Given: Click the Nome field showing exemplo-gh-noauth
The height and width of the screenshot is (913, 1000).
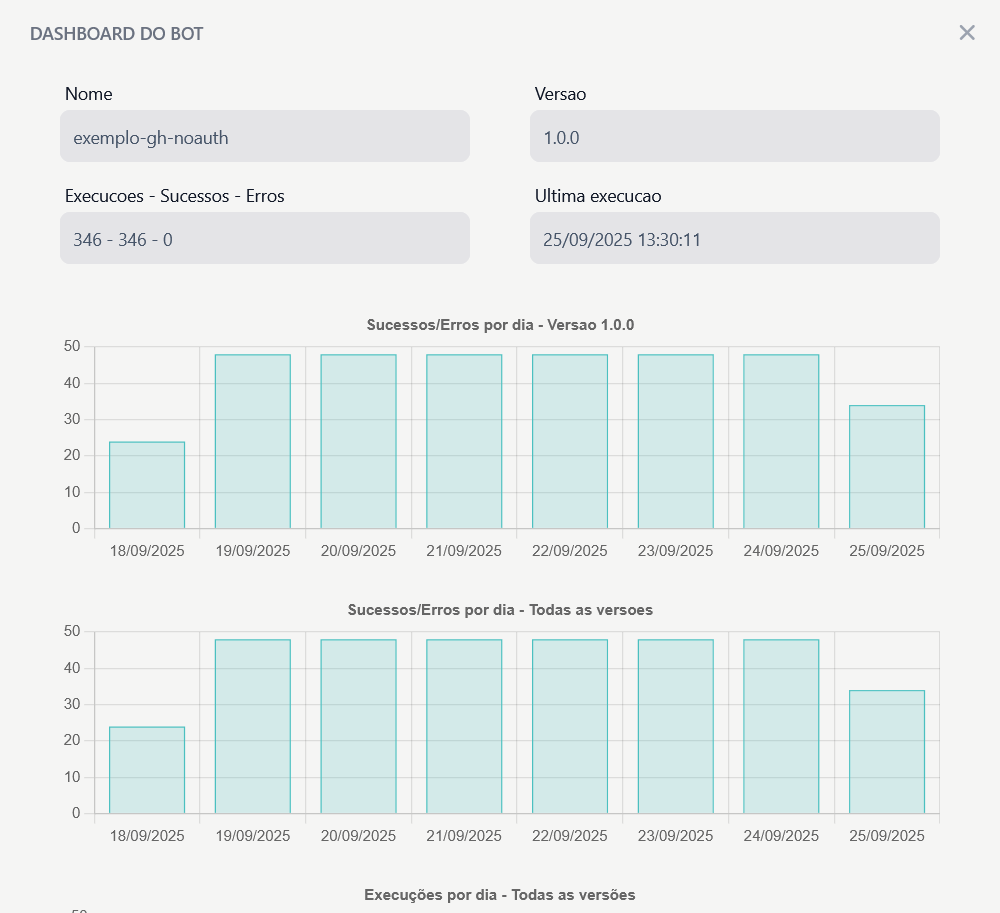Looking at the screenshot, I should [264, 137].
